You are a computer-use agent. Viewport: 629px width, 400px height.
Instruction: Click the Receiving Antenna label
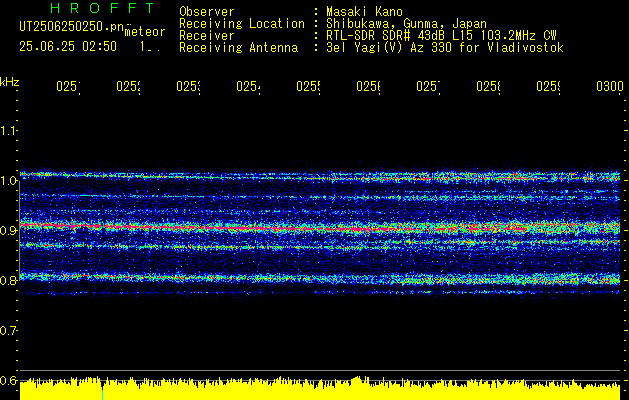click(x=239, y=48)
